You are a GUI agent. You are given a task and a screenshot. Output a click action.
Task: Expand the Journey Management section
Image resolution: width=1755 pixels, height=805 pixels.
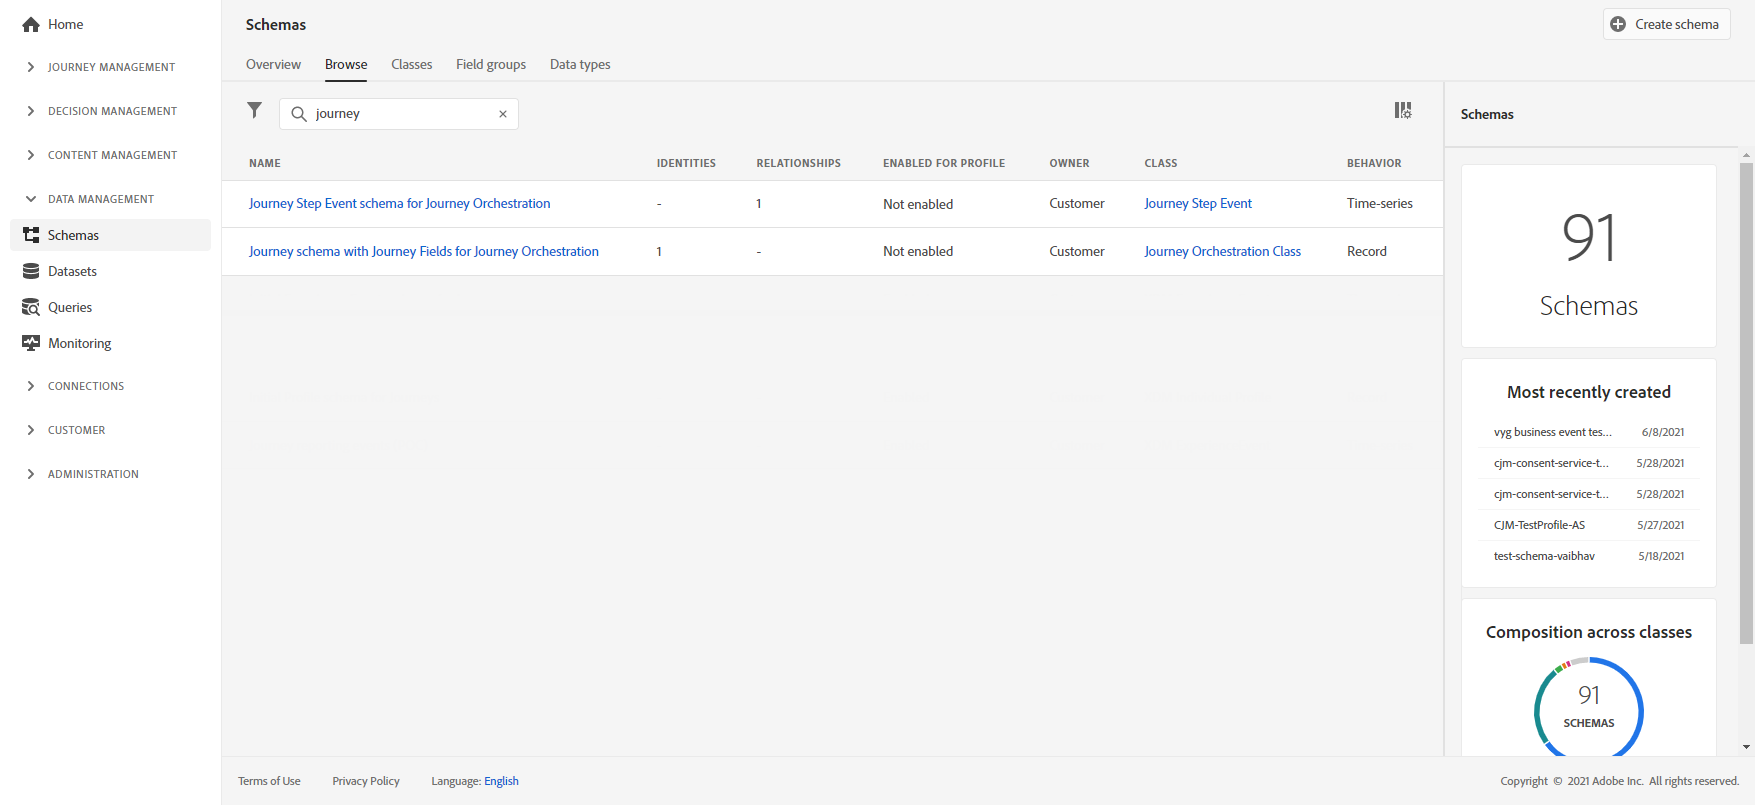tap(31, 67)
